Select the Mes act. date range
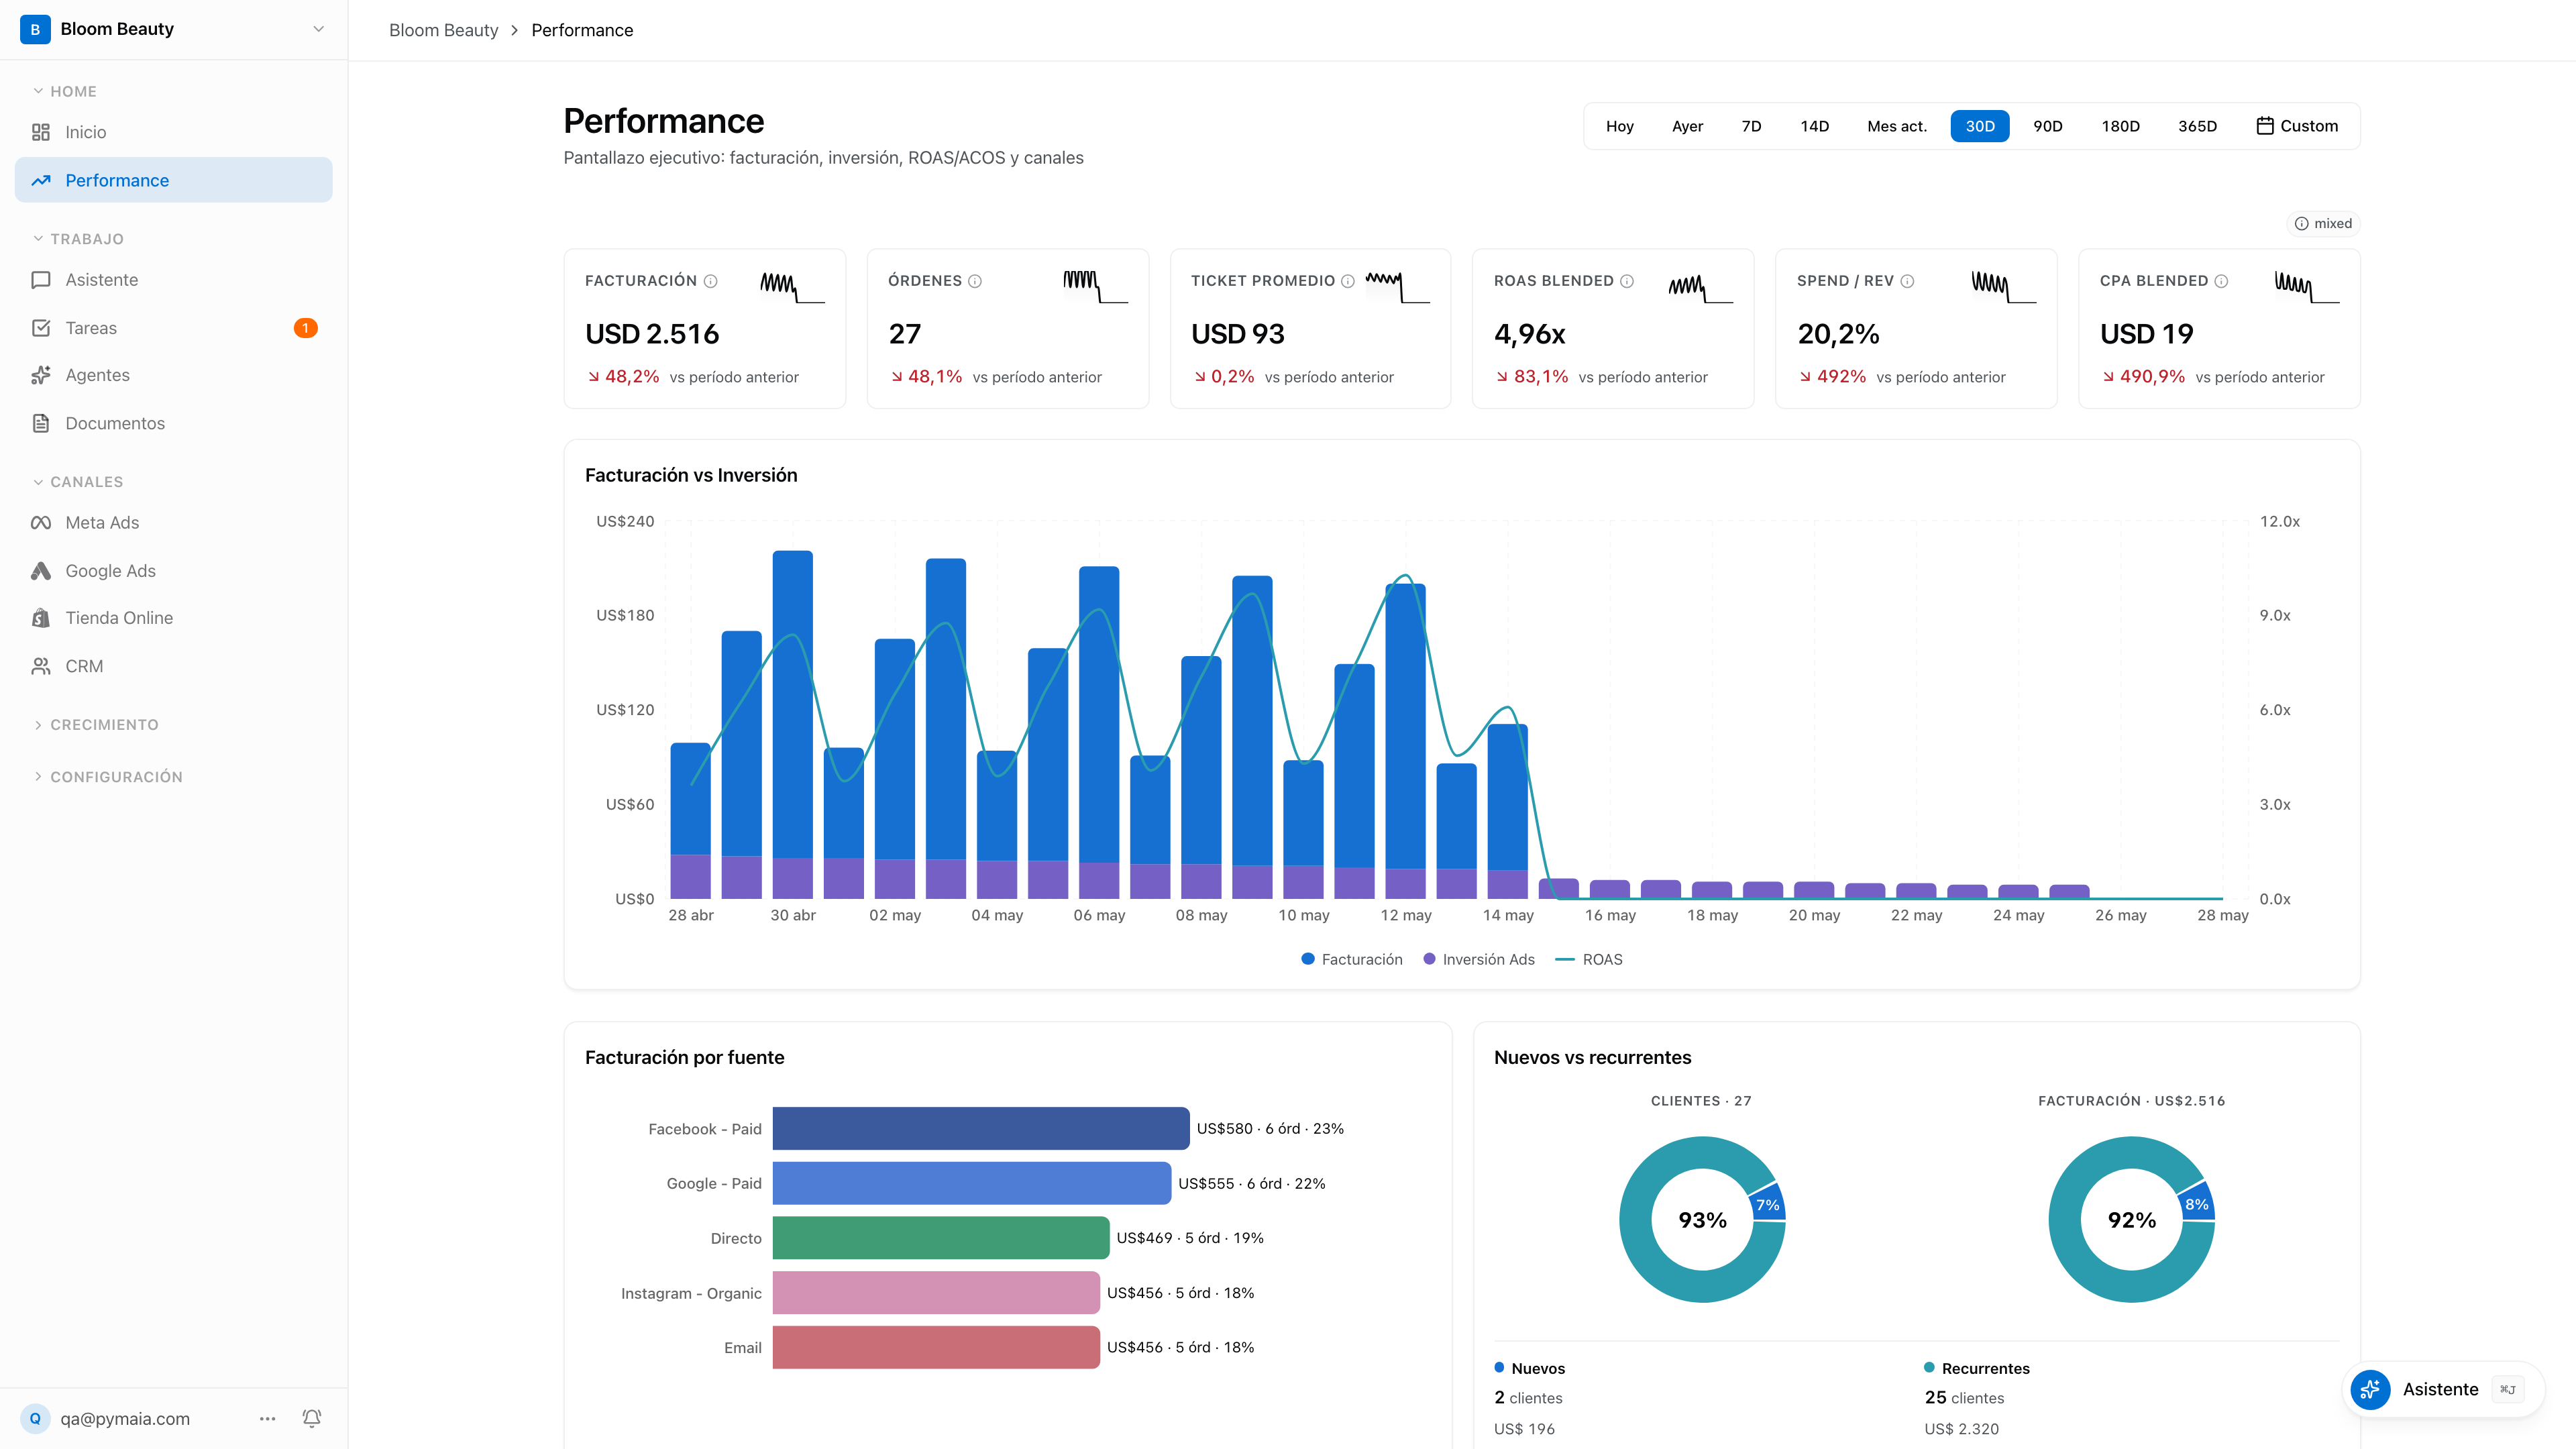 point(1897,126)
